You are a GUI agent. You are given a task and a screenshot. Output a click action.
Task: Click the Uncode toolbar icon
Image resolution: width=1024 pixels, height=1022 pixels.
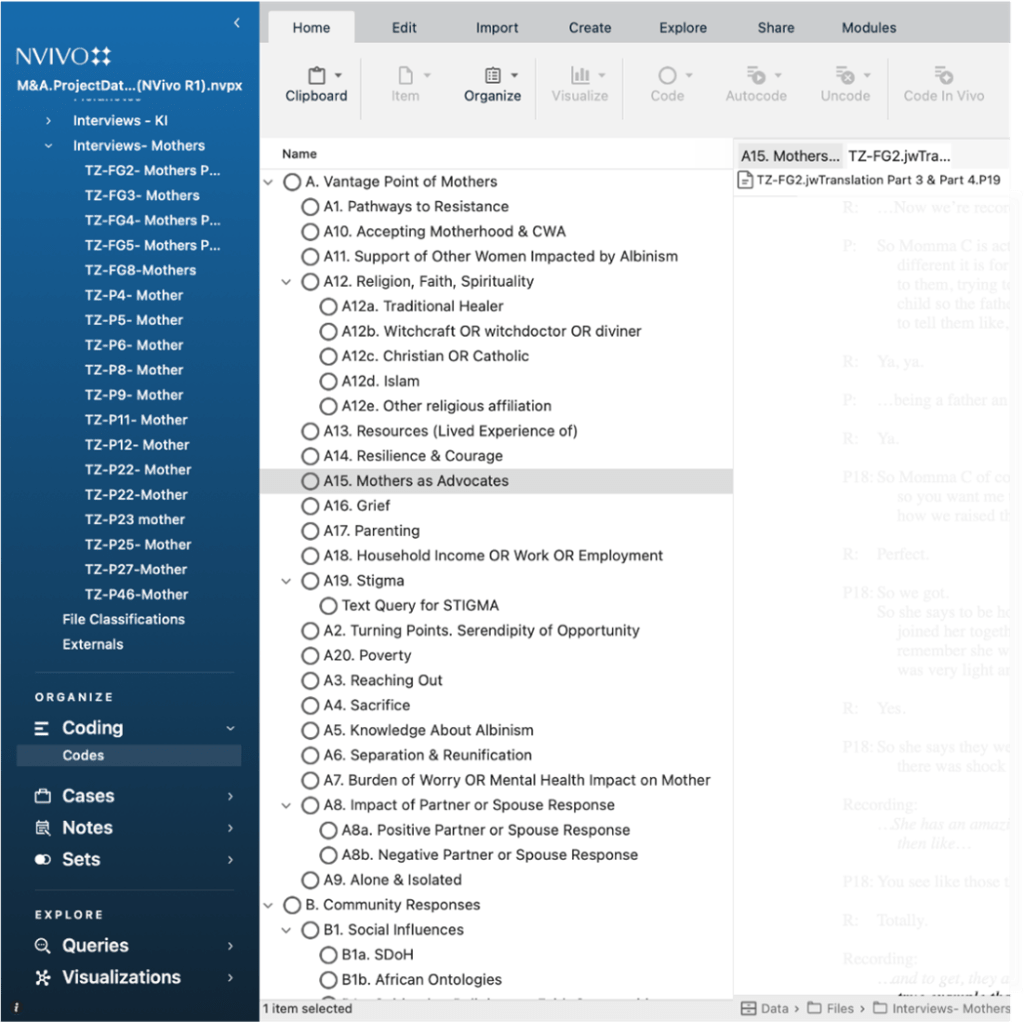coord(845,76)
